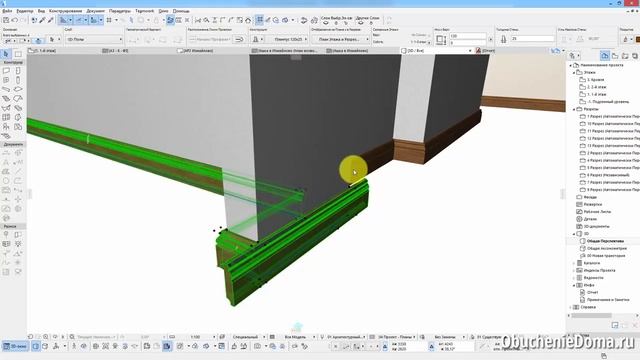Toggle Grid Snap button in toolbar

[x=109, y=20]
